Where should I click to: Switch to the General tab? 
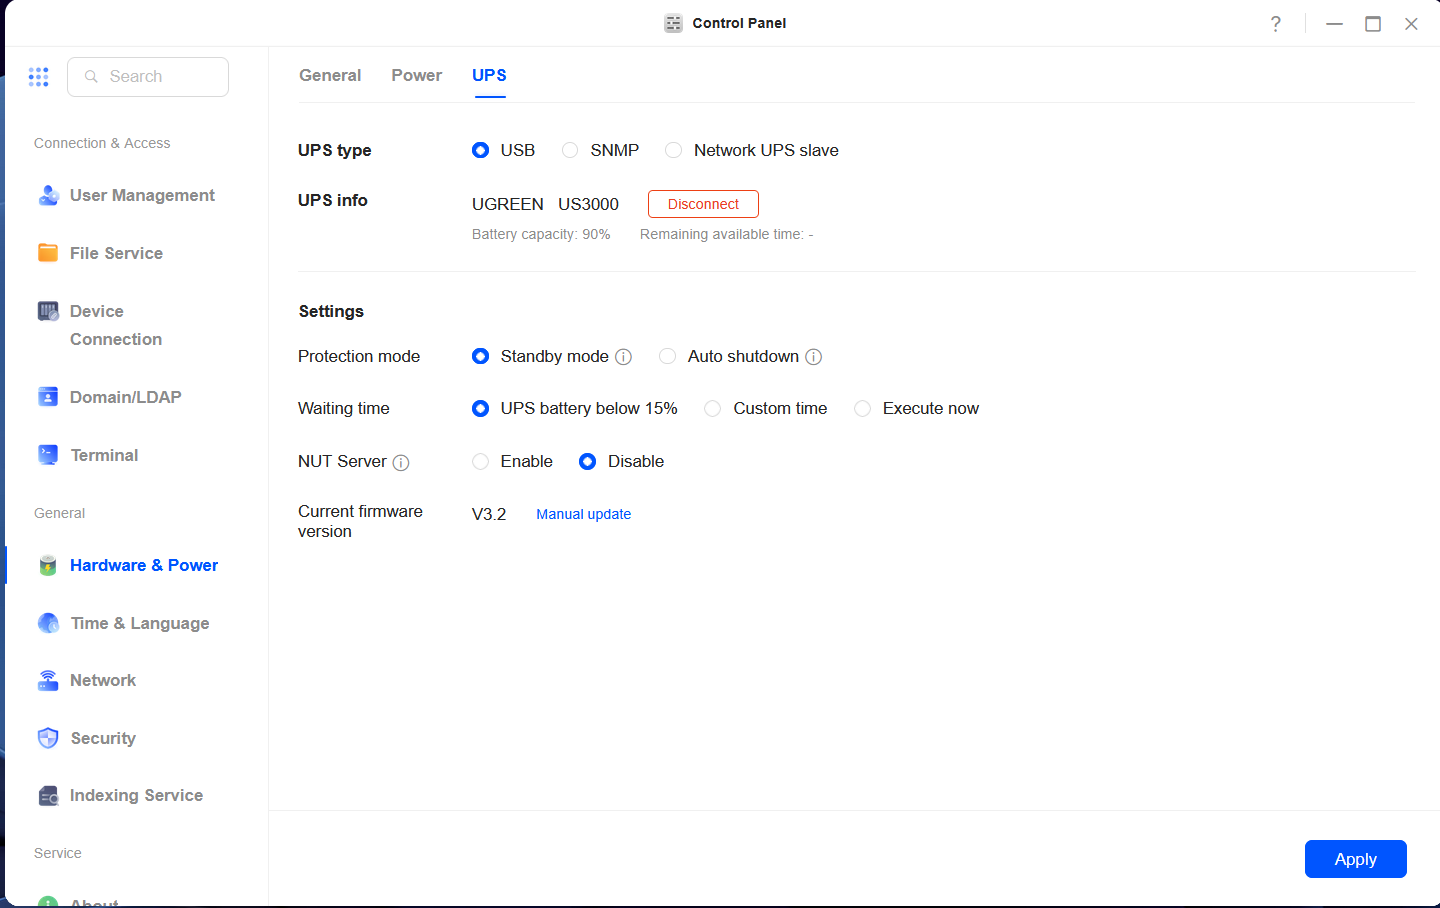pos(330,75)
